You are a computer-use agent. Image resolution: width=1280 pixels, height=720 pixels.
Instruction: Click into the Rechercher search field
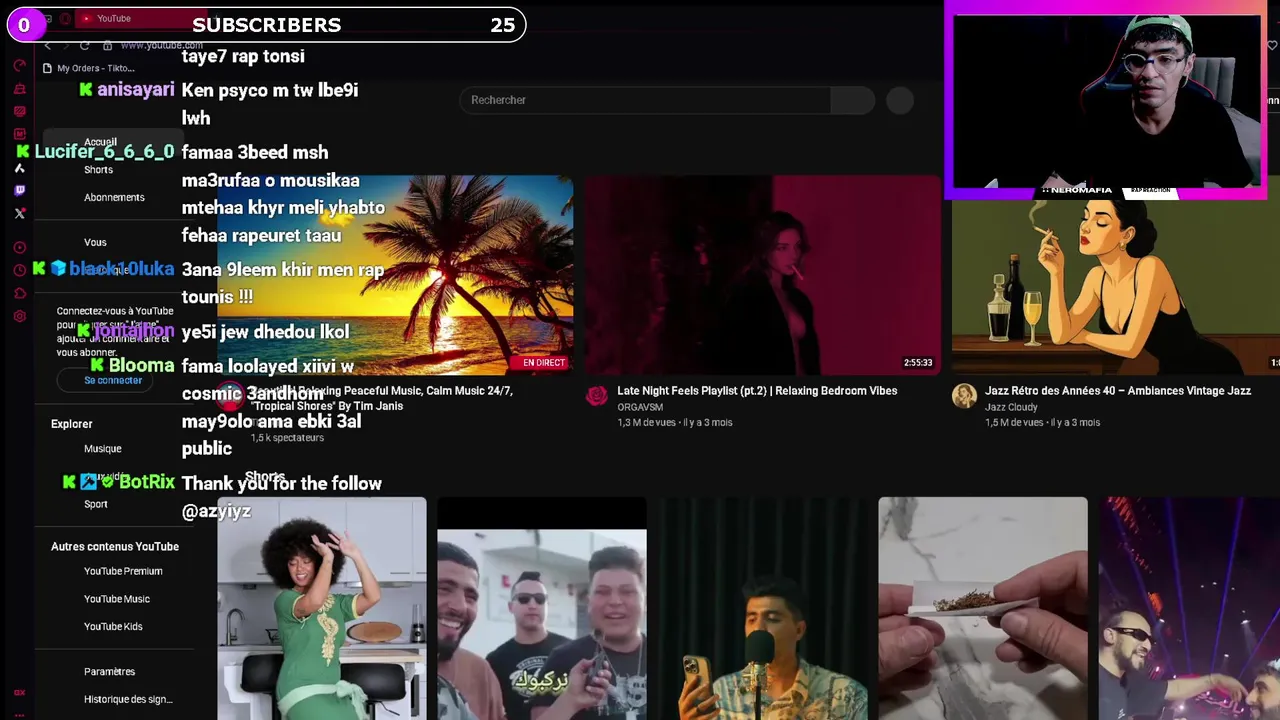pyautogui.click(x=645, y=100)
